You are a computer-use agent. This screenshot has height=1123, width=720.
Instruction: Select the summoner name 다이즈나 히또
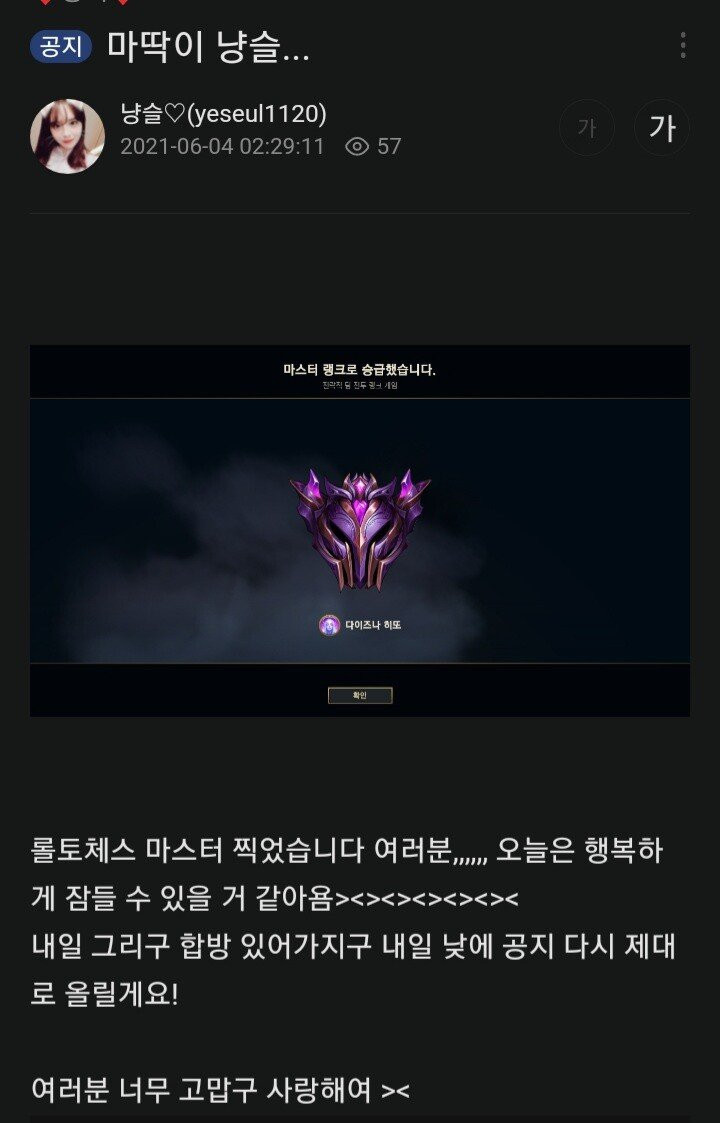coord(373,625)
